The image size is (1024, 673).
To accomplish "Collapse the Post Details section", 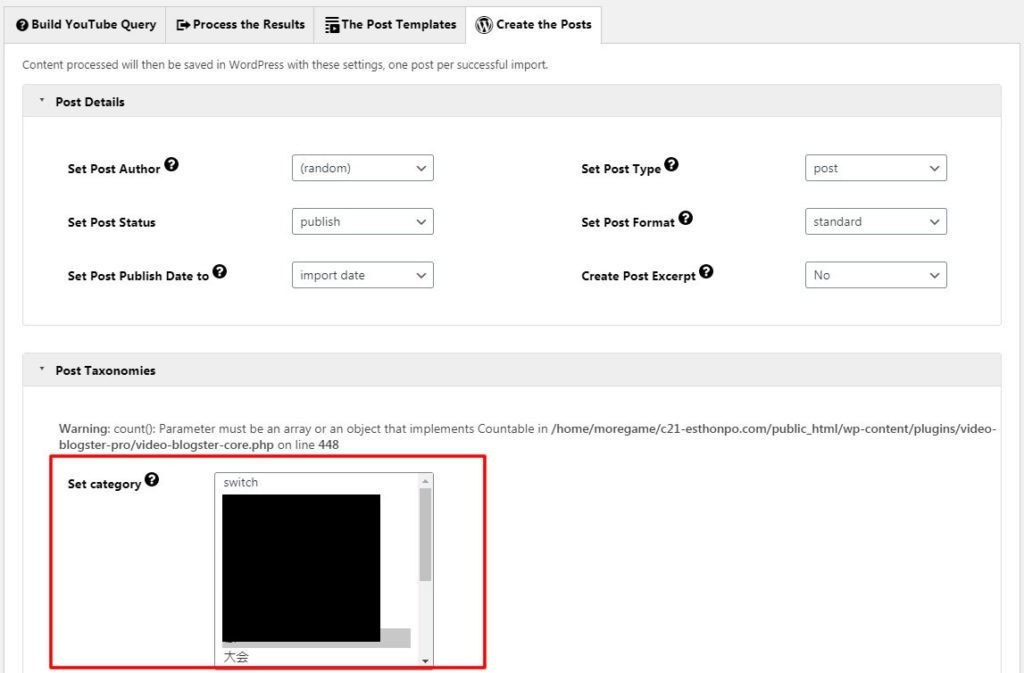I will (42, 101).
